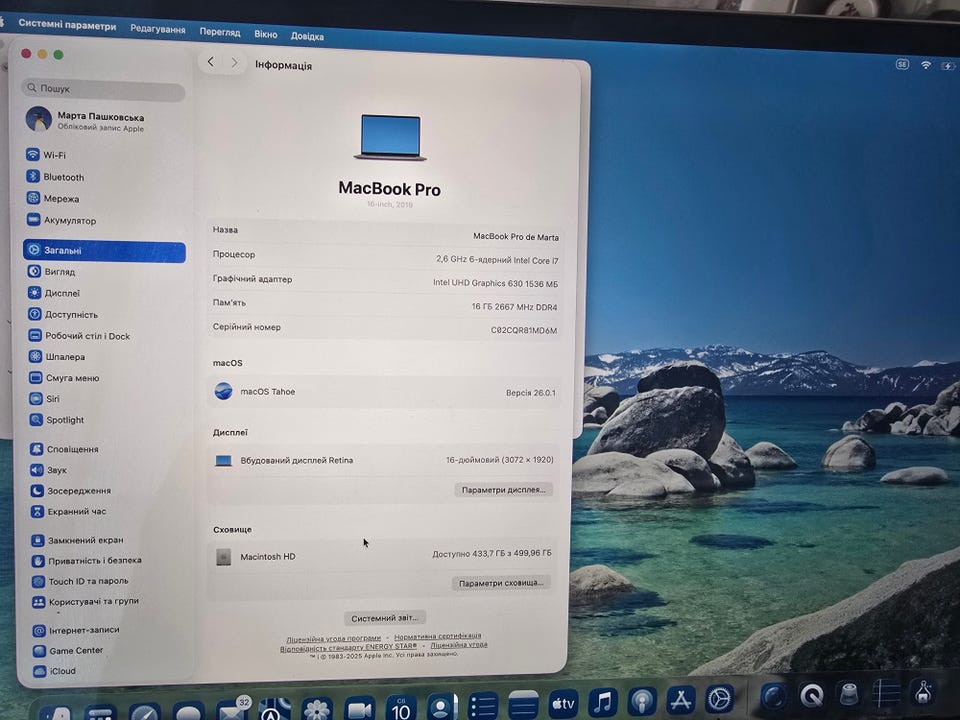Select the highlighted Загальні sidebar item
Viewport: 960px width, 720px height.
105,250
